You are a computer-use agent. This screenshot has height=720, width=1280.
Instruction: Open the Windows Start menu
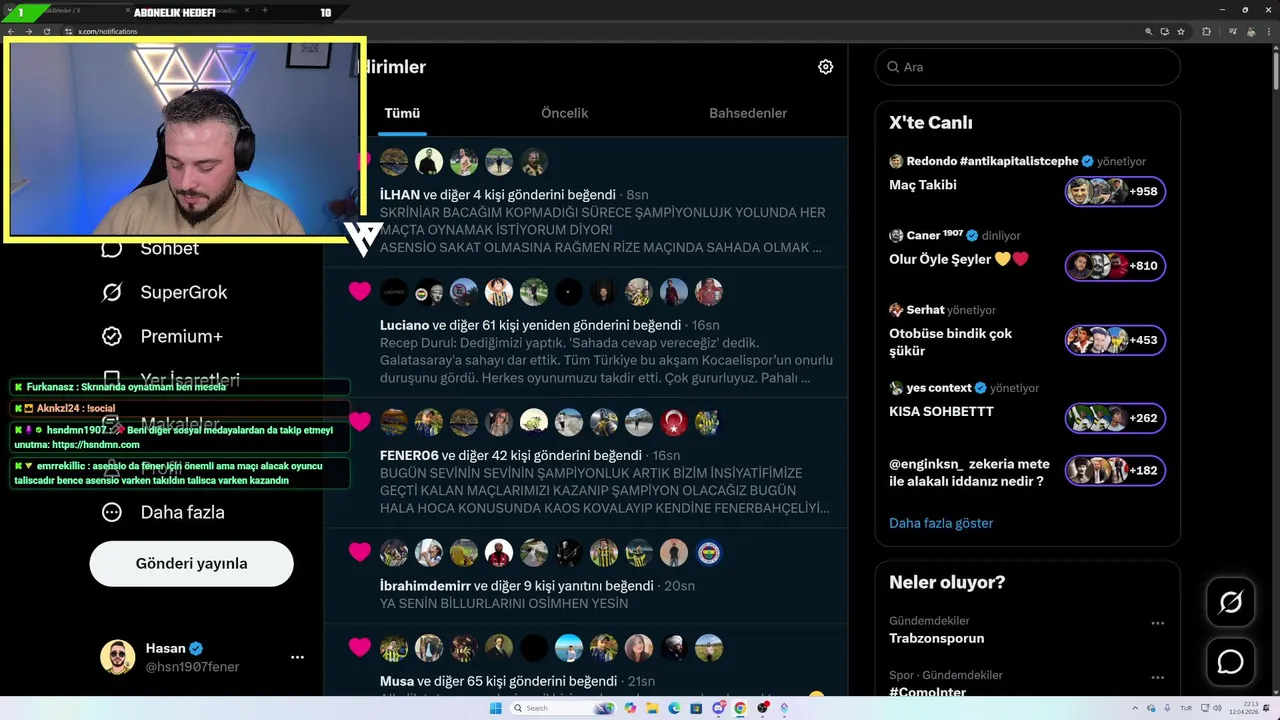pyautogui.click(x=496, y=708)
